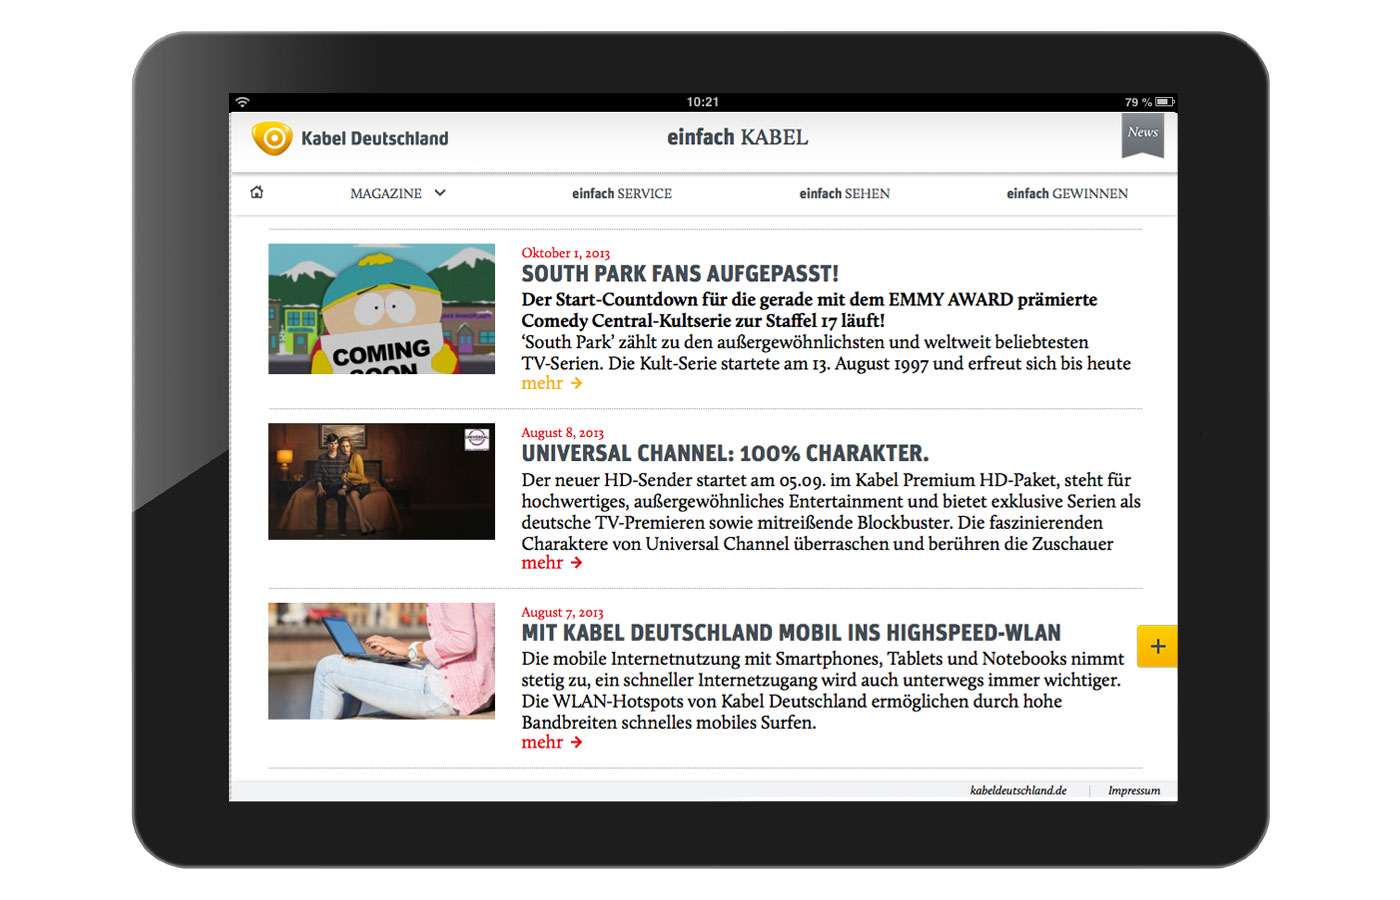
Task: Open the einfach KABEL title
Action: coord(738,137)
